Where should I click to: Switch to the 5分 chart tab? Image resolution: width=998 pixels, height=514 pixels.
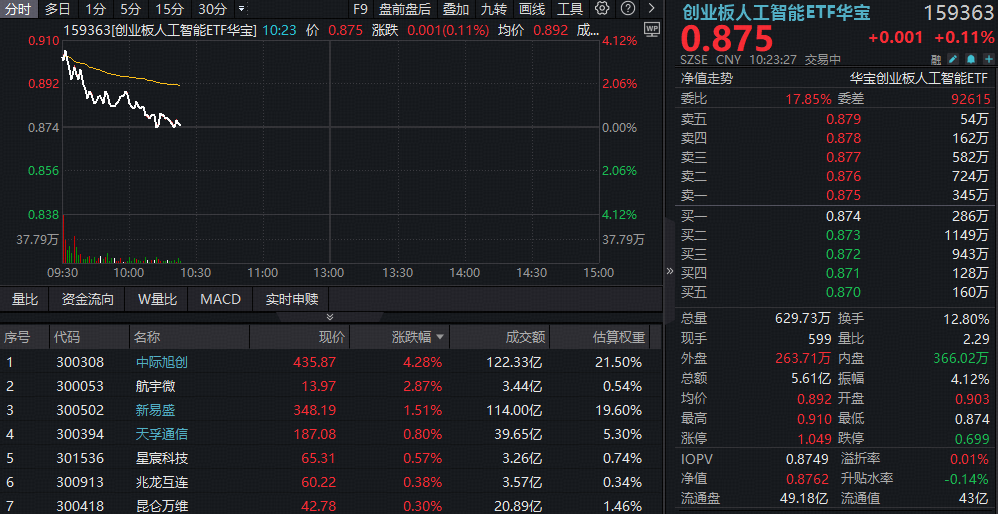coord(131,9)
